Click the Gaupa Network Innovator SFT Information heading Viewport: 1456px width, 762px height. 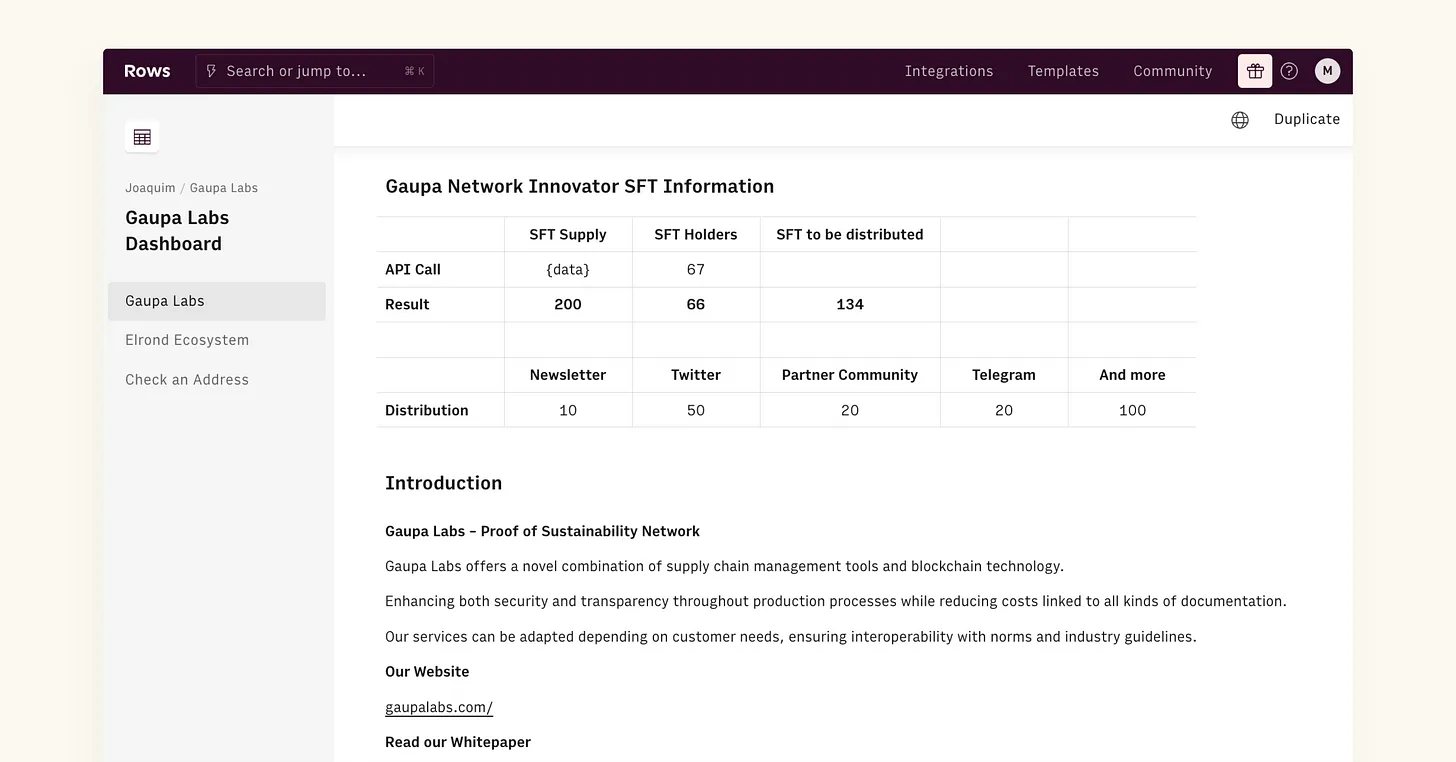pyautogui.click(x=580, y=186)
